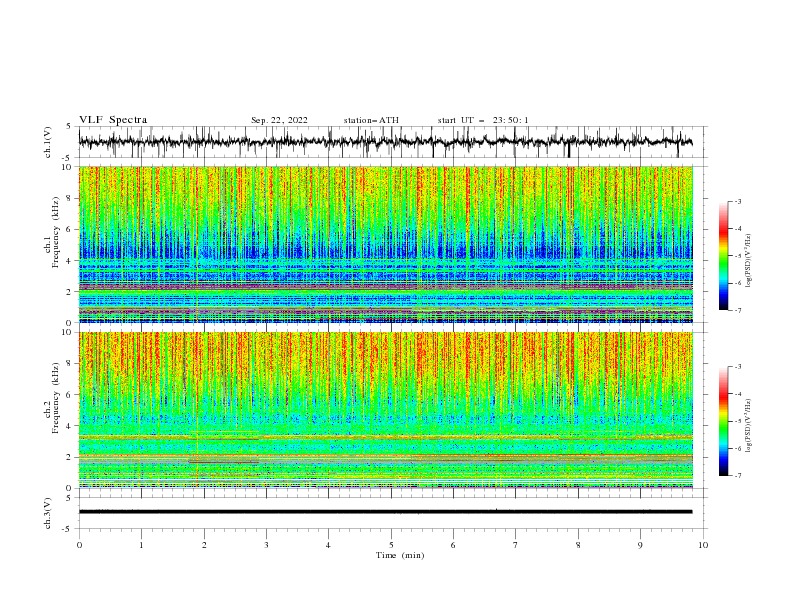Viewport: 792px width, 612px height.
Task: Click the time axis tick label "4"
Action: pos(328,545)
